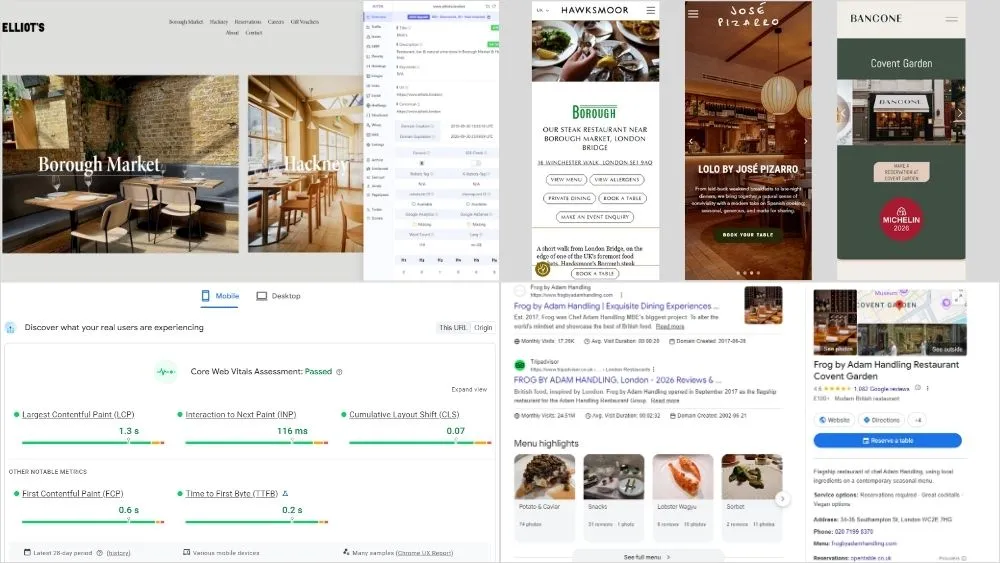Open three-dot menu beside Frog by Adam Handling result
Screen dimensions: 1000x563
coord(621,295)
